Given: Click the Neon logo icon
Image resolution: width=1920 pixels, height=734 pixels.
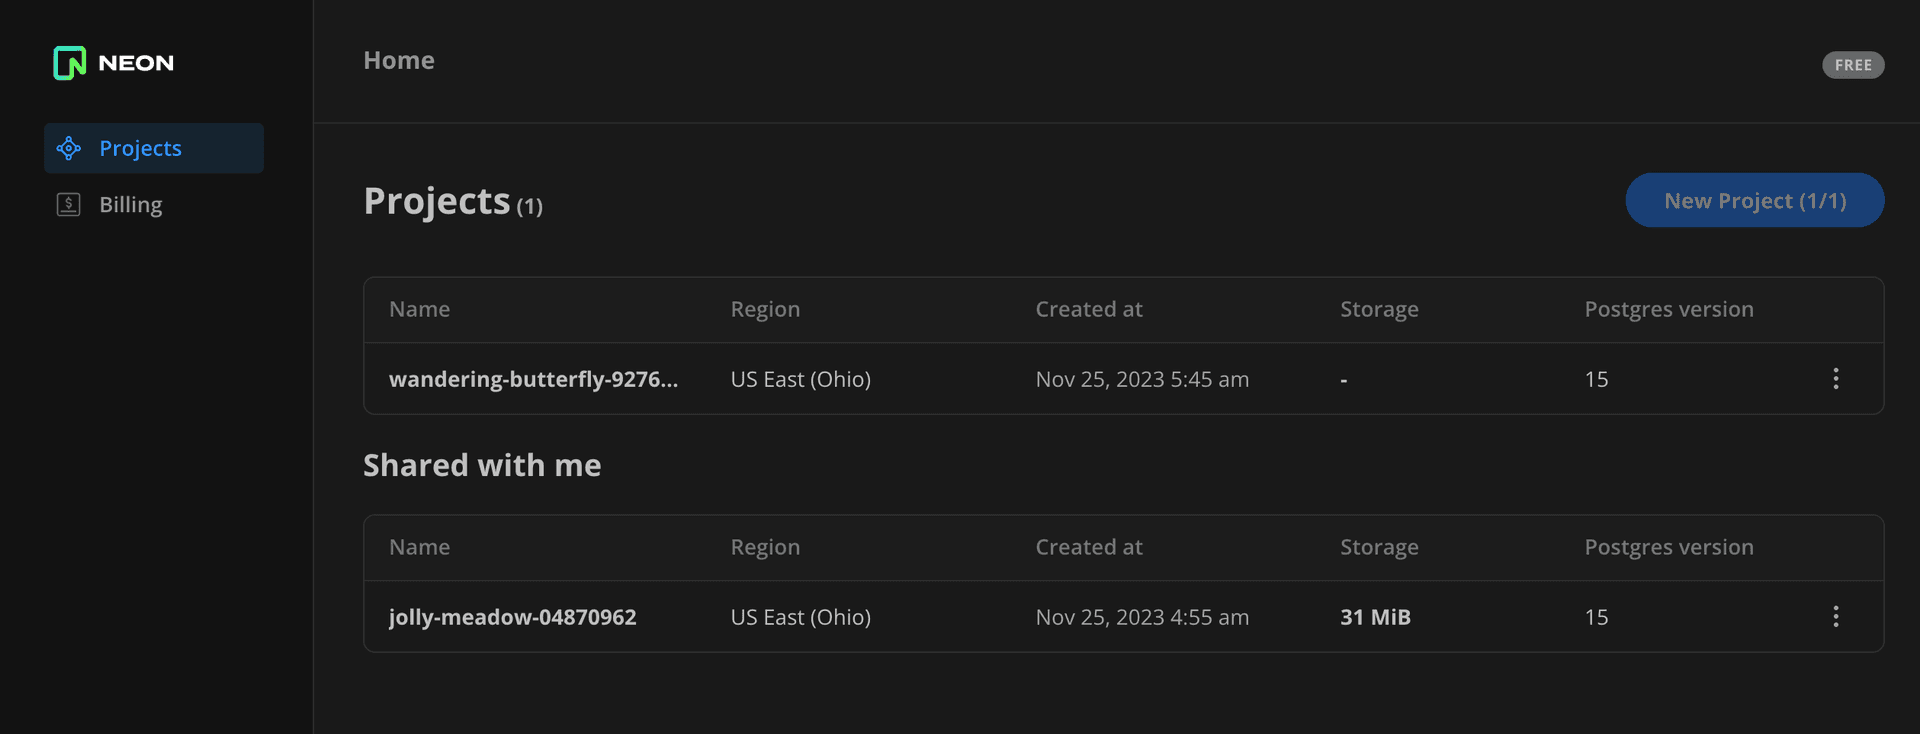Looking at the screenshot, I should (69, 63).
